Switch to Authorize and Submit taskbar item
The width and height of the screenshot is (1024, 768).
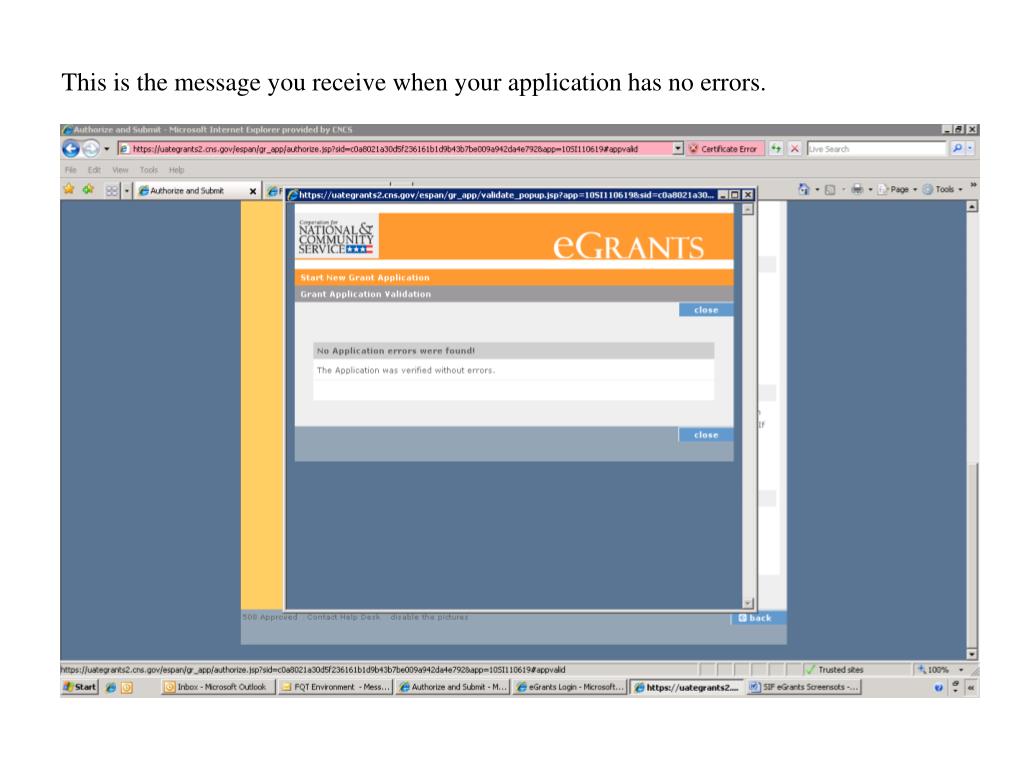pyautogui.click(x=453, y=687)
